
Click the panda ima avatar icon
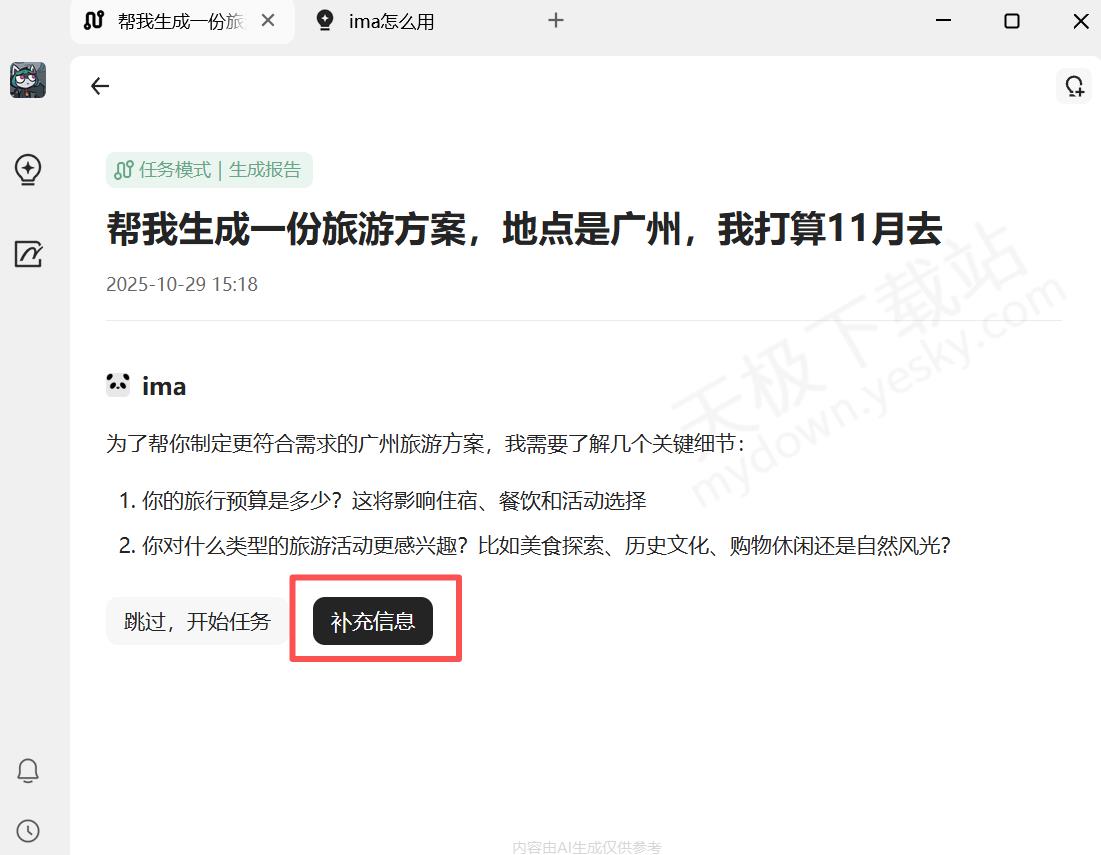point(118,385)
